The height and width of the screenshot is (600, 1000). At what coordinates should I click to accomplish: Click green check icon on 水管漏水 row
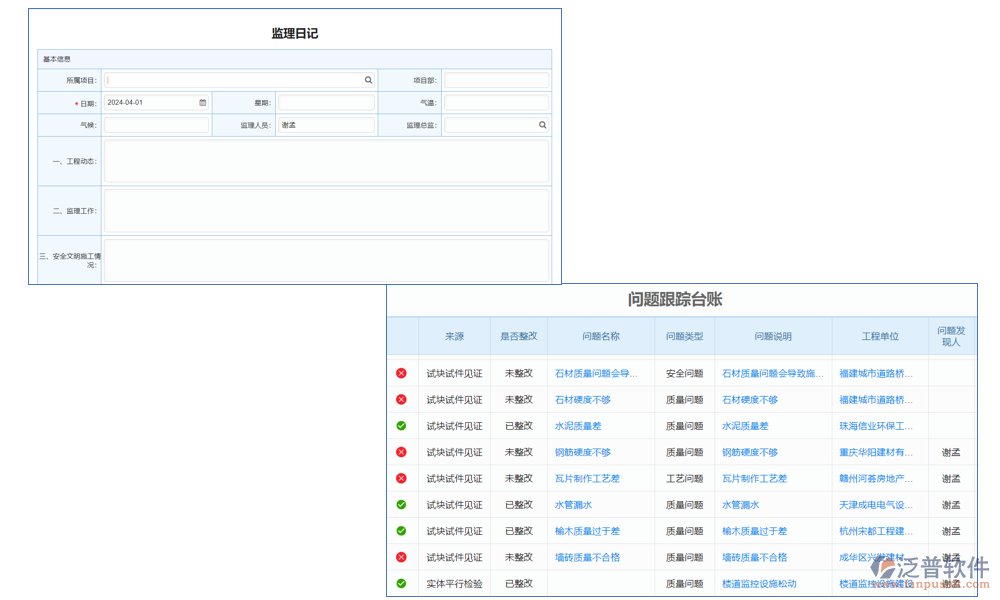(401, 504)
